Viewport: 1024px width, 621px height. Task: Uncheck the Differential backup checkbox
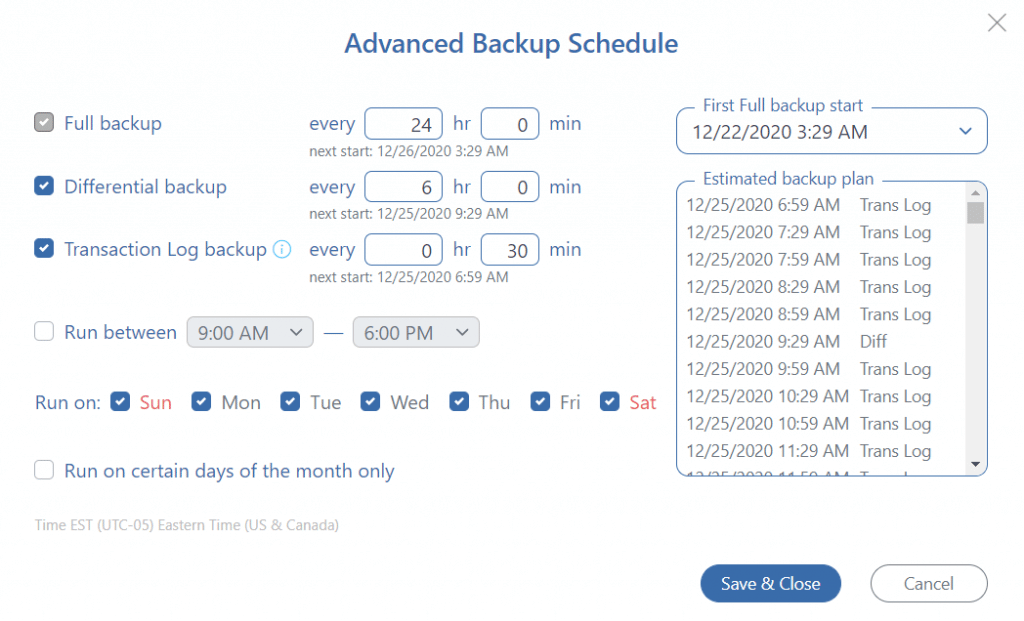[x=44, y=186]
